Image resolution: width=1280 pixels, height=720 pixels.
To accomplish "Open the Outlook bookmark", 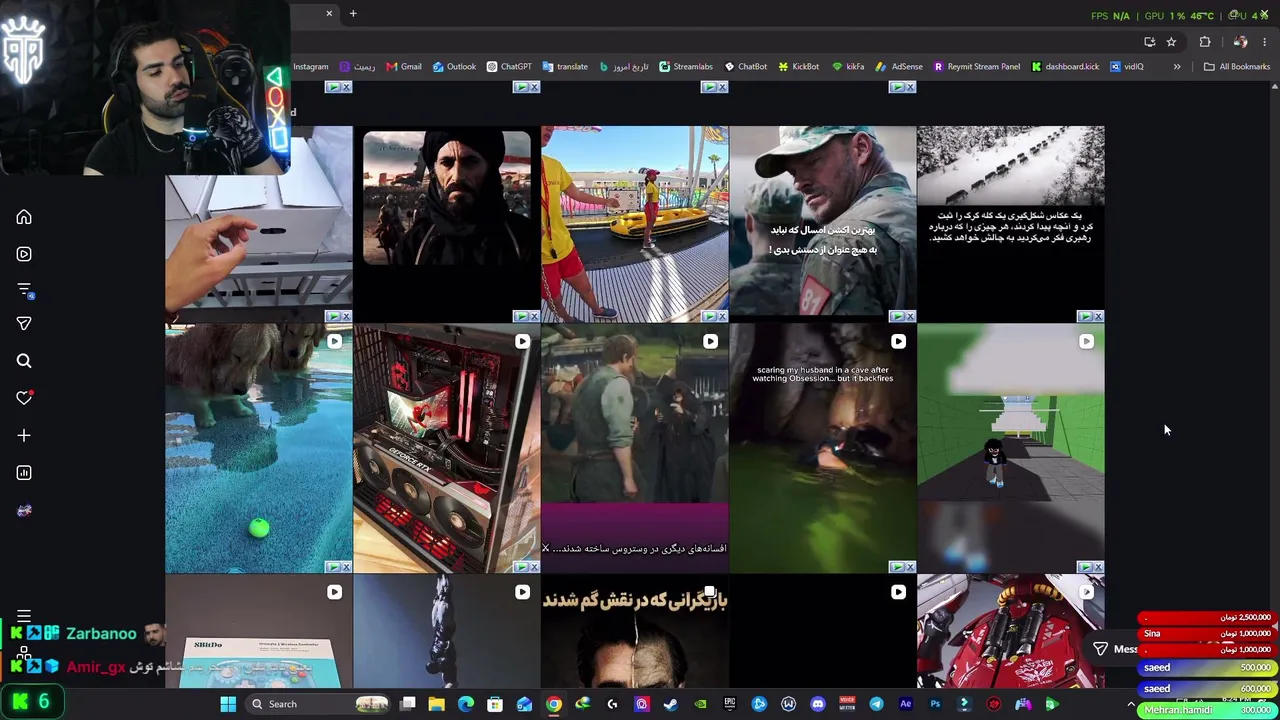I will point(454,67).
